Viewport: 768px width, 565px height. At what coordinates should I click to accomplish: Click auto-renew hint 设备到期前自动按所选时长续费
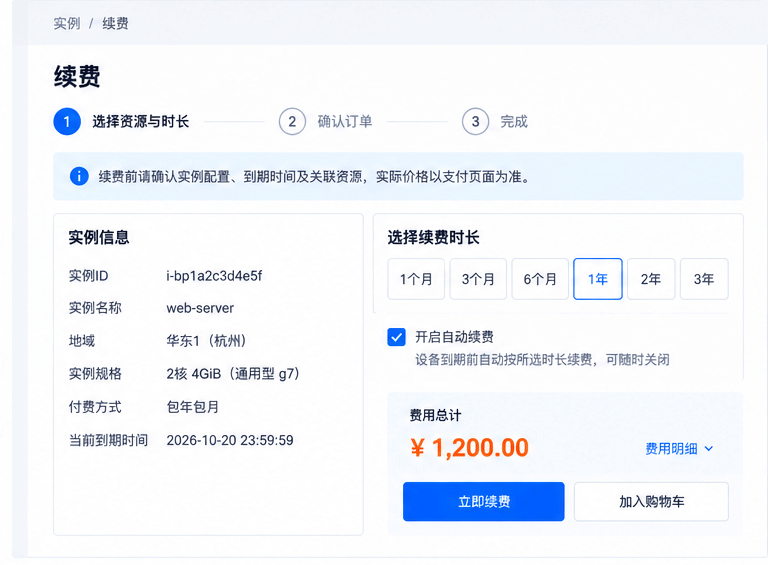(504, 360)
